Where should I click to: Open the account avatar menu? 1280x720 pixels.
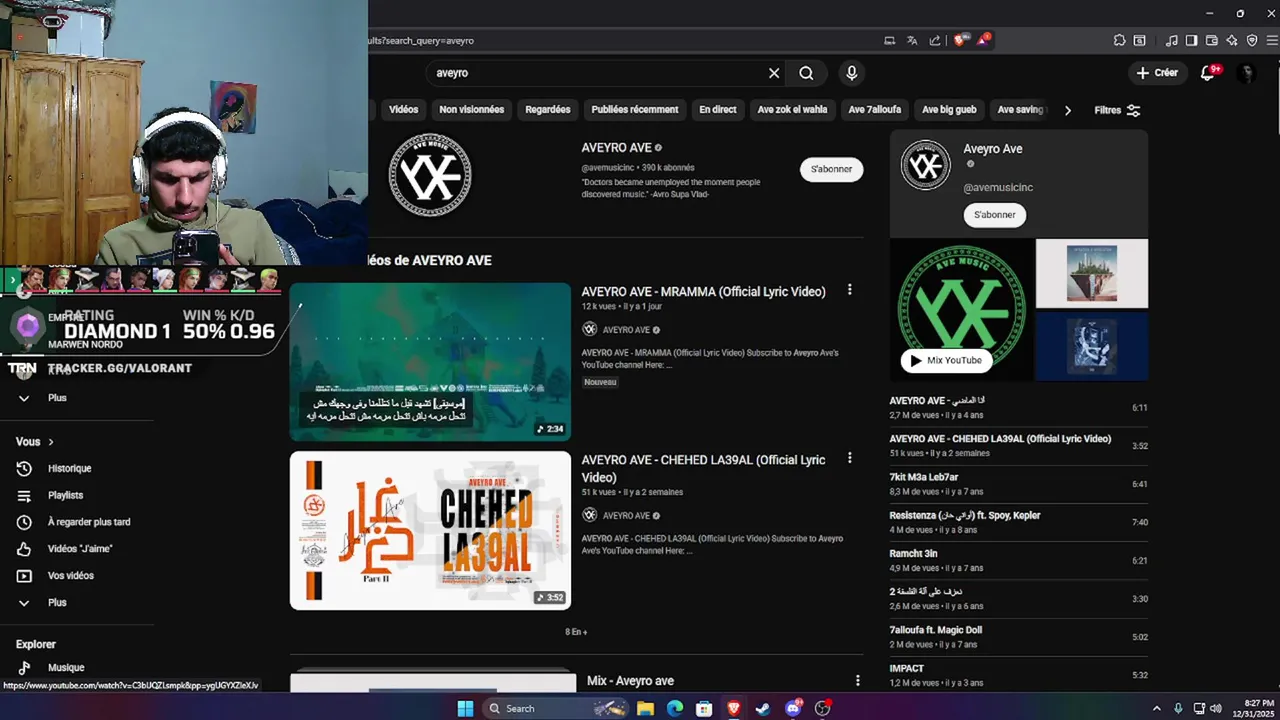[x=1246, y=73]
